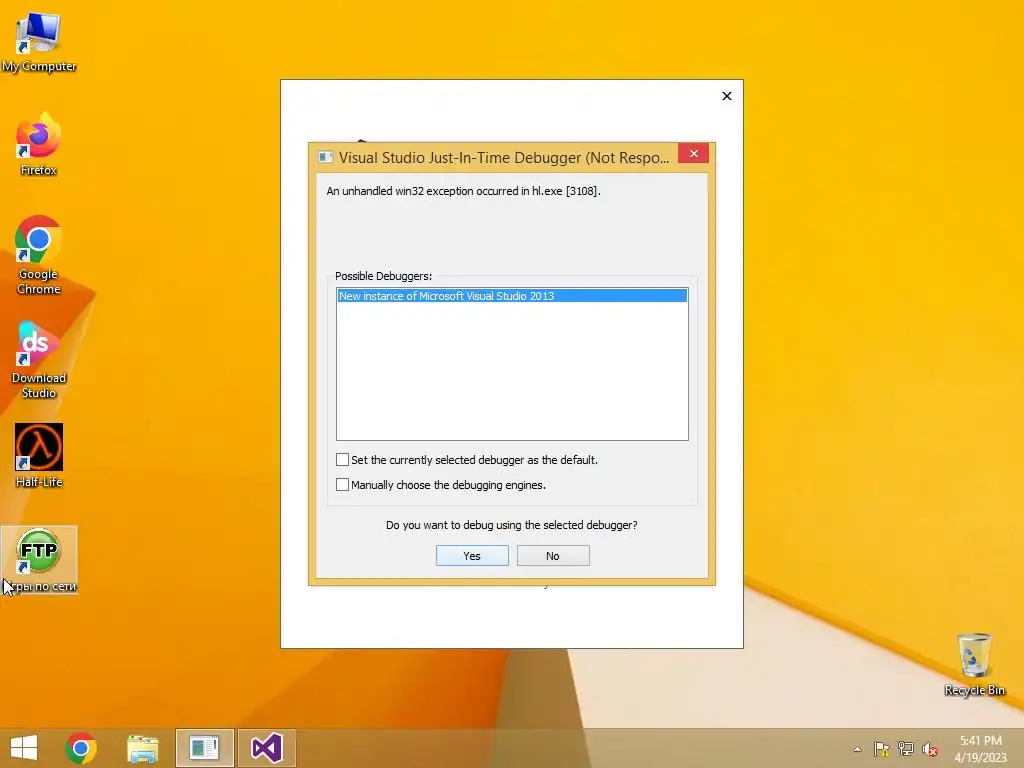
Task: Switch to the JIT Debugger taskbar item
Action: (x=204, y=748)
